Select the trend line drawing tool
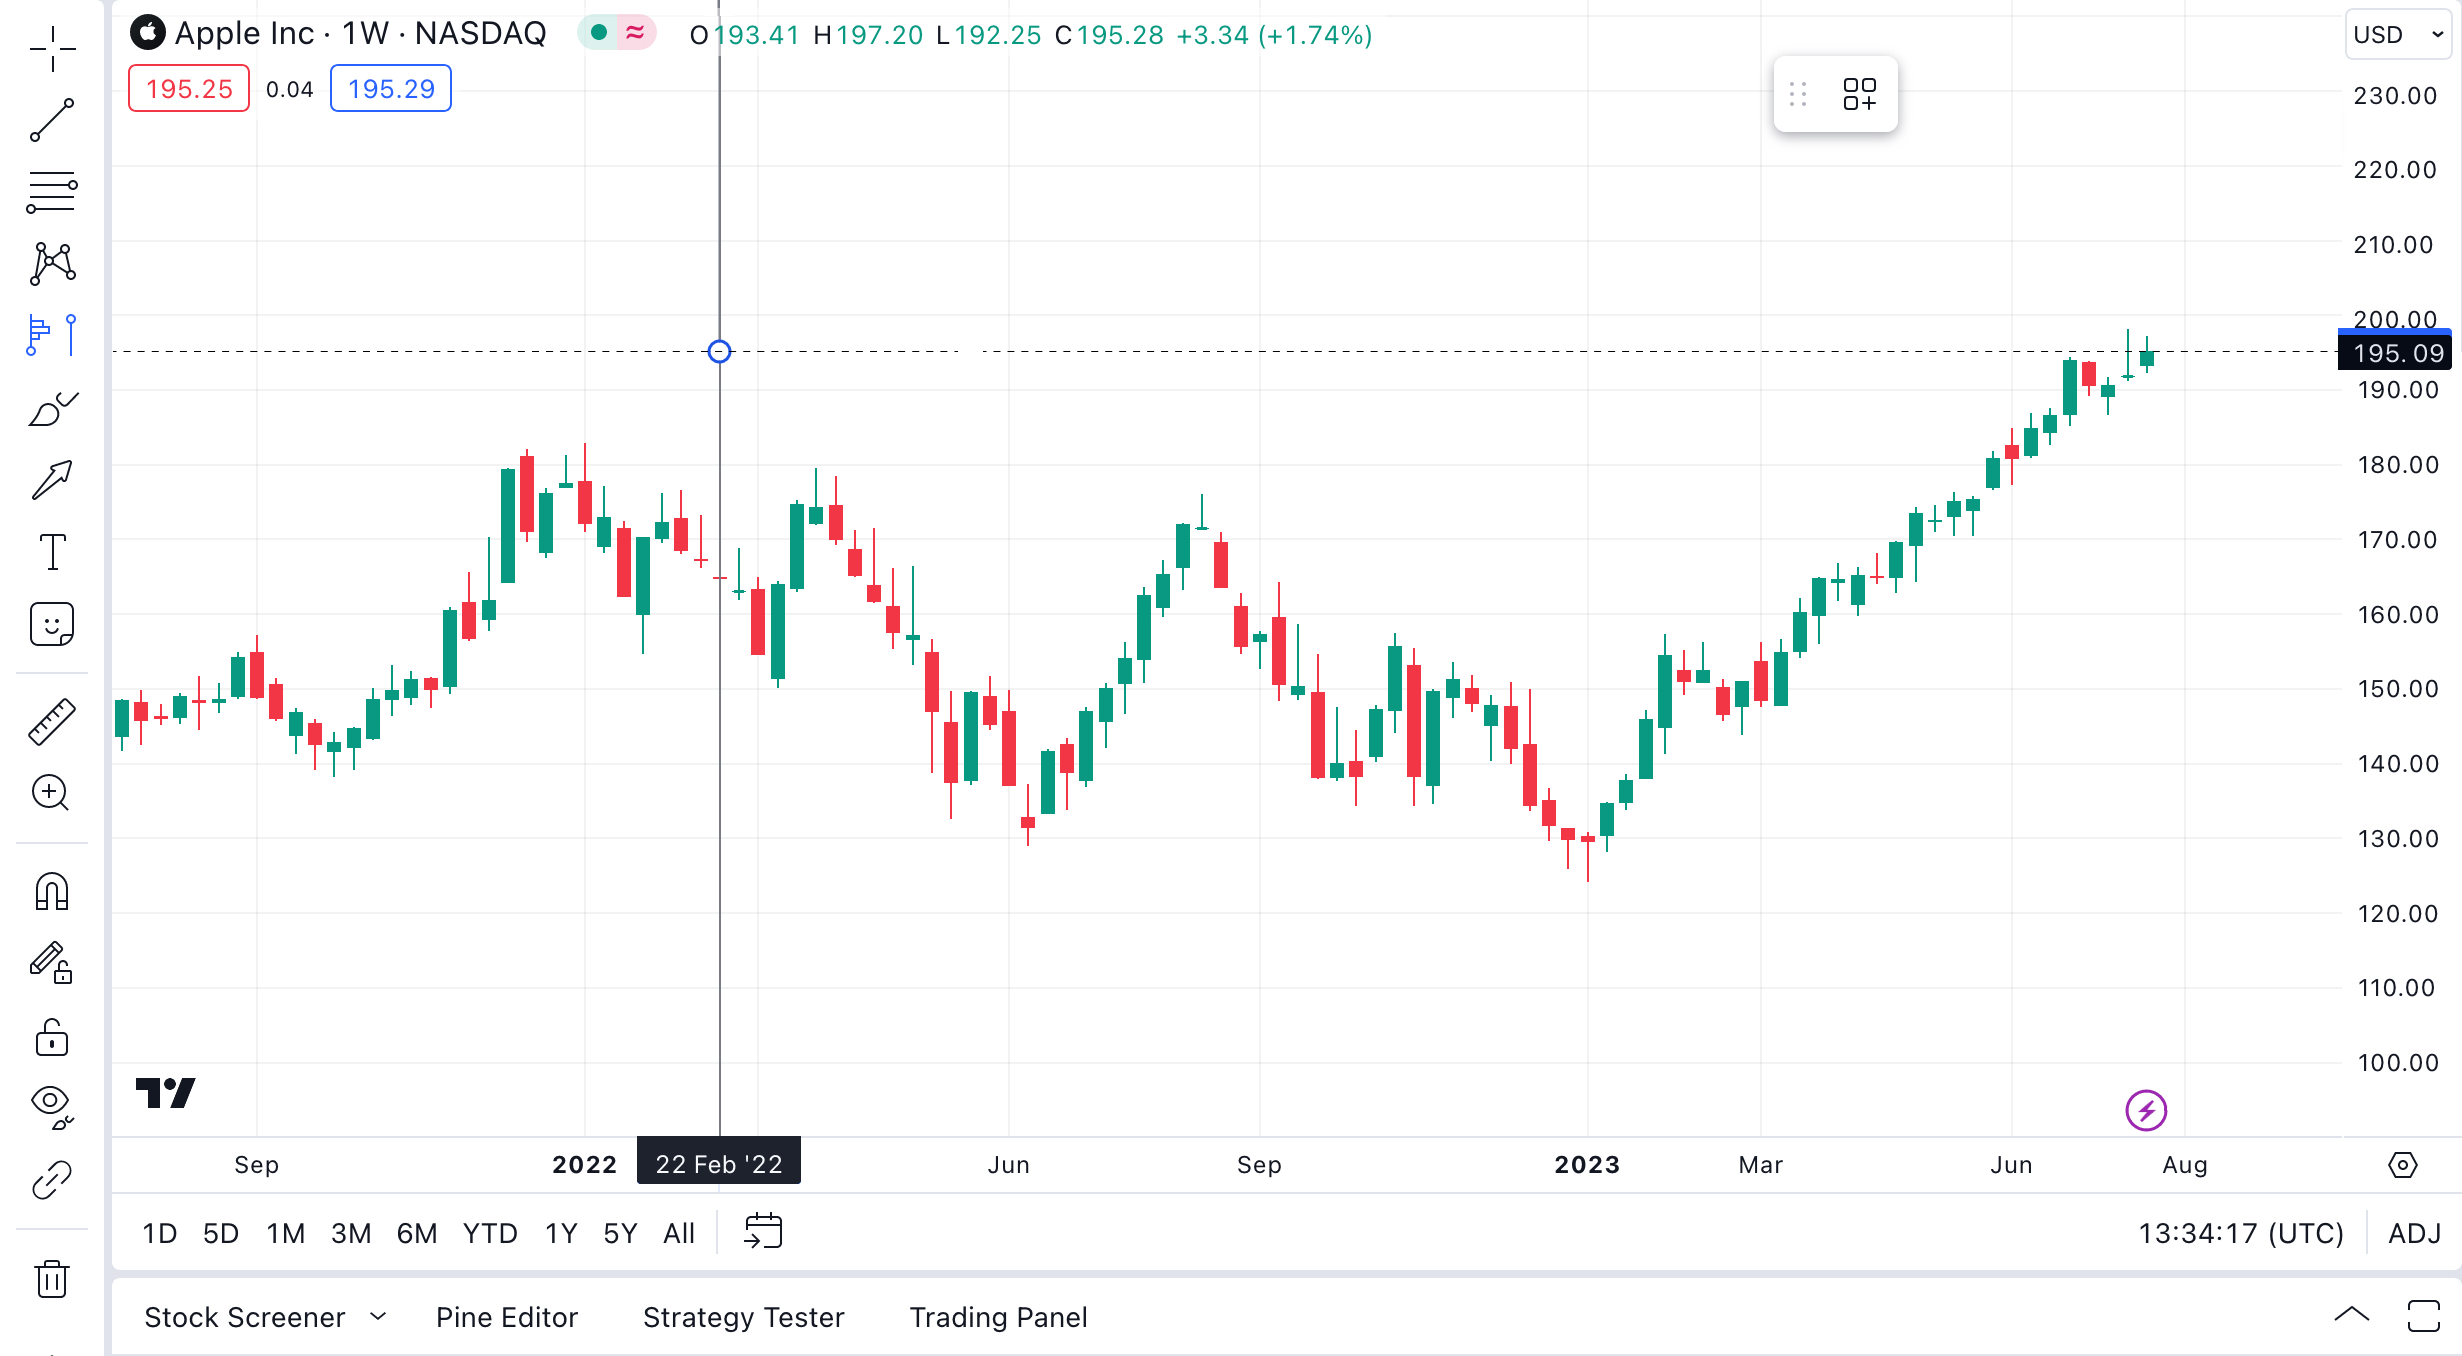Viewport: 2462px width, 1356px height. coord(52,120)
